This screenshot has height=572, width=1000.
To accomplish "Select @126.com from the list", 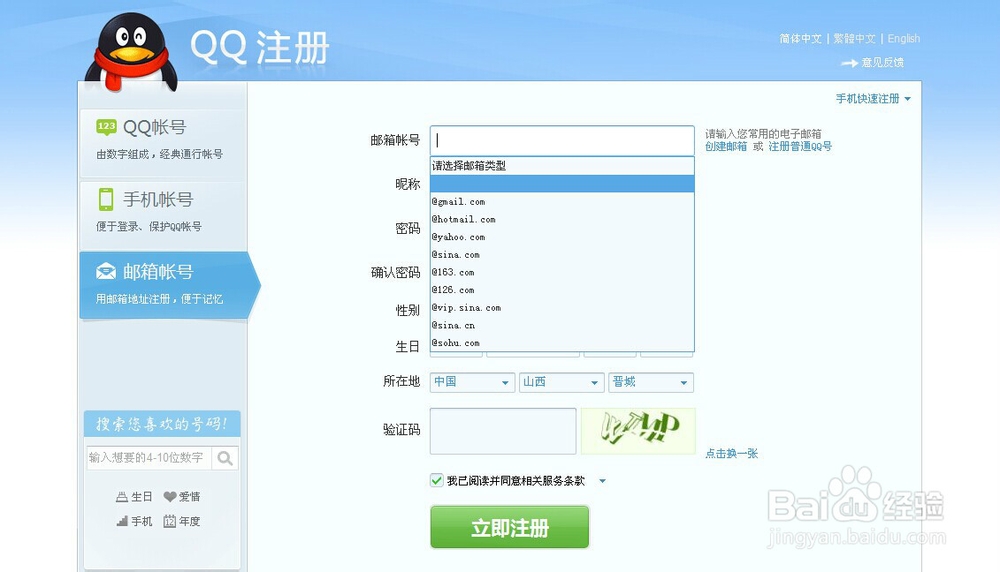I will point(562,290).
